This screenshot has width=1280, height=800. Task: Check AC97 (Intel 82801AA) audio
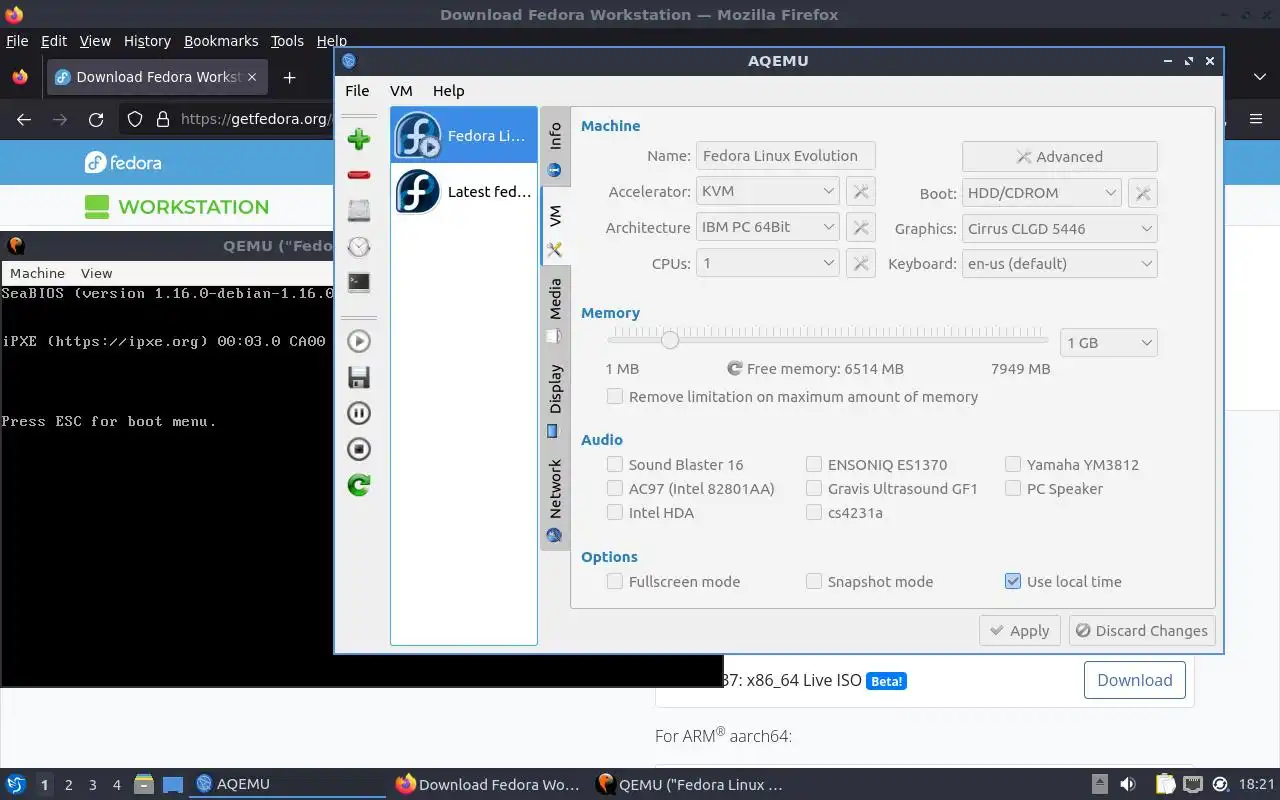click(x=690, y=489)
